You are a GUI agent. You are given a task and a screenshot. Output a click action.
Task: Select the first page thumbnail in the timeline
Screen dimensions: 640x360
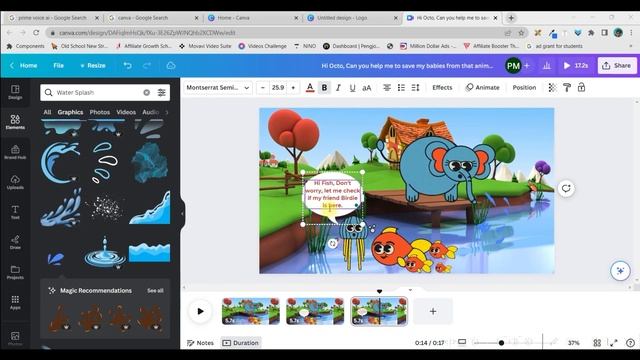tap(251, 311)
